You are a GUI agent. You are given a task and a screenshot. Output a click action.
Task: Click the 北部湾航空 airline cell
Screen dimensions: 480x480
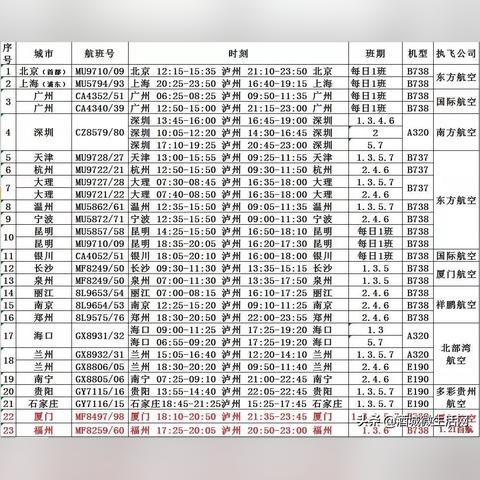pyautogui.click(x=456, y=354)
